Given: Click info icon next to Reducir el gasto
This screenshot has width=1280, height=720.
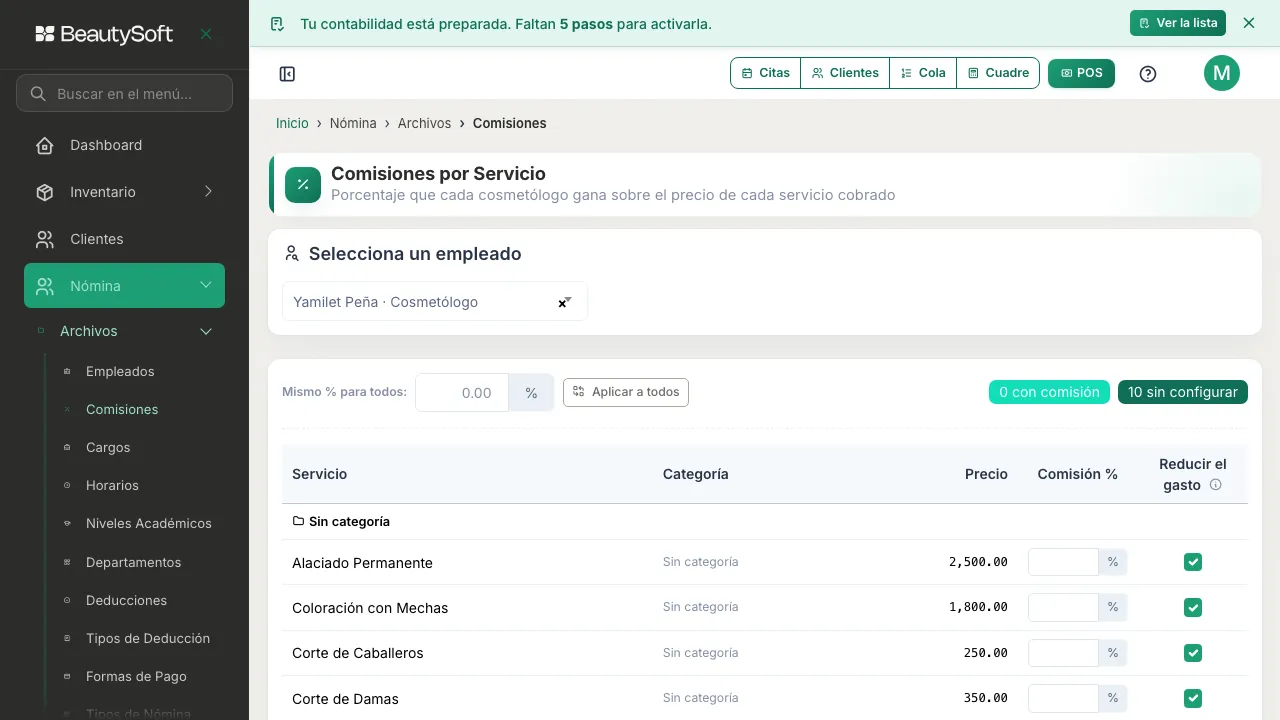Looking at the screenshot, I should click(x=1216, y=485).
